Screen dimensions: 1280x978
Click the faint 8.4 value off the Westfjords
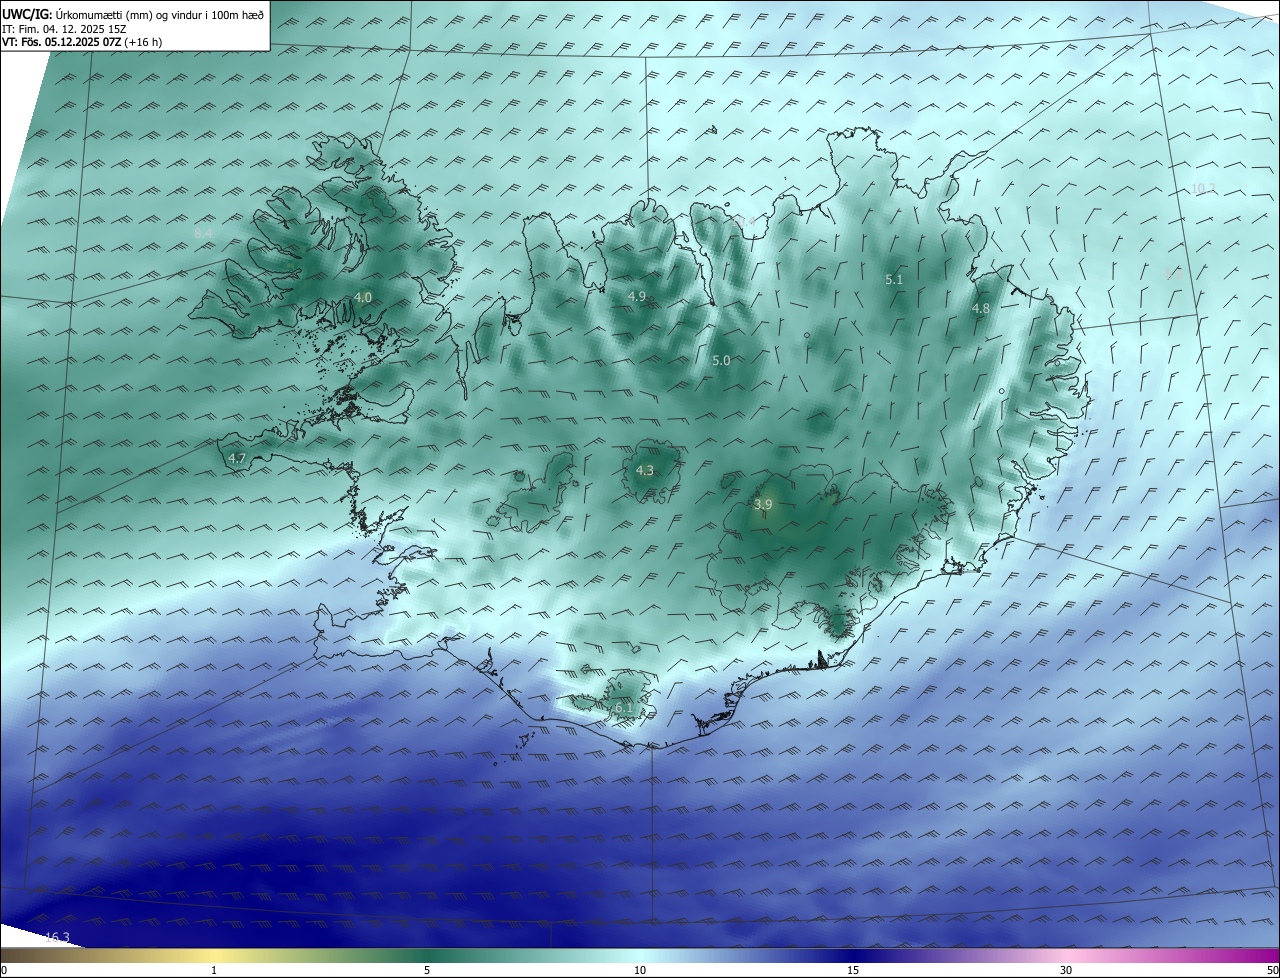click(x=203, y=233)
